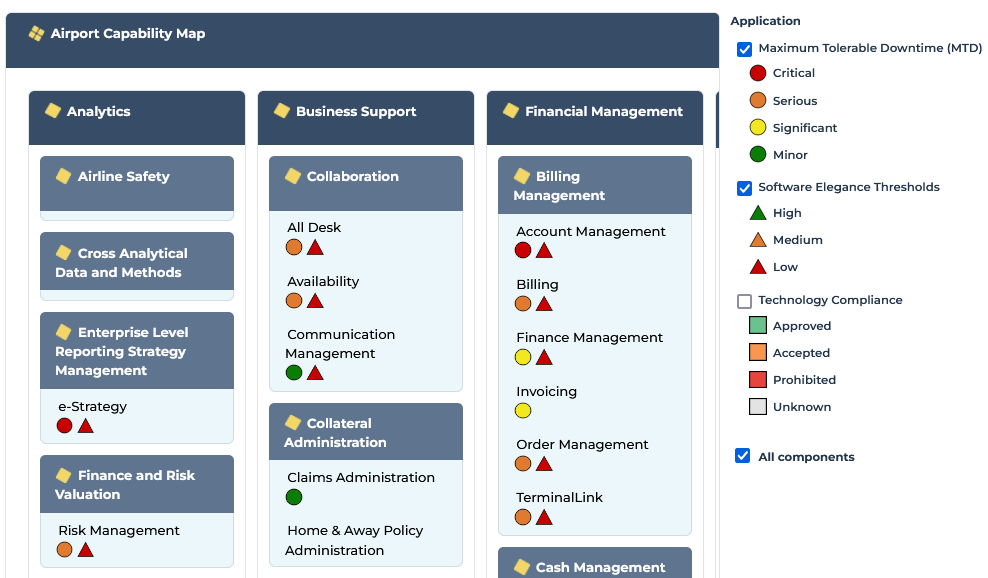Open the Business Support column header
Screen dimensions: 988x578
pos(365,112)
